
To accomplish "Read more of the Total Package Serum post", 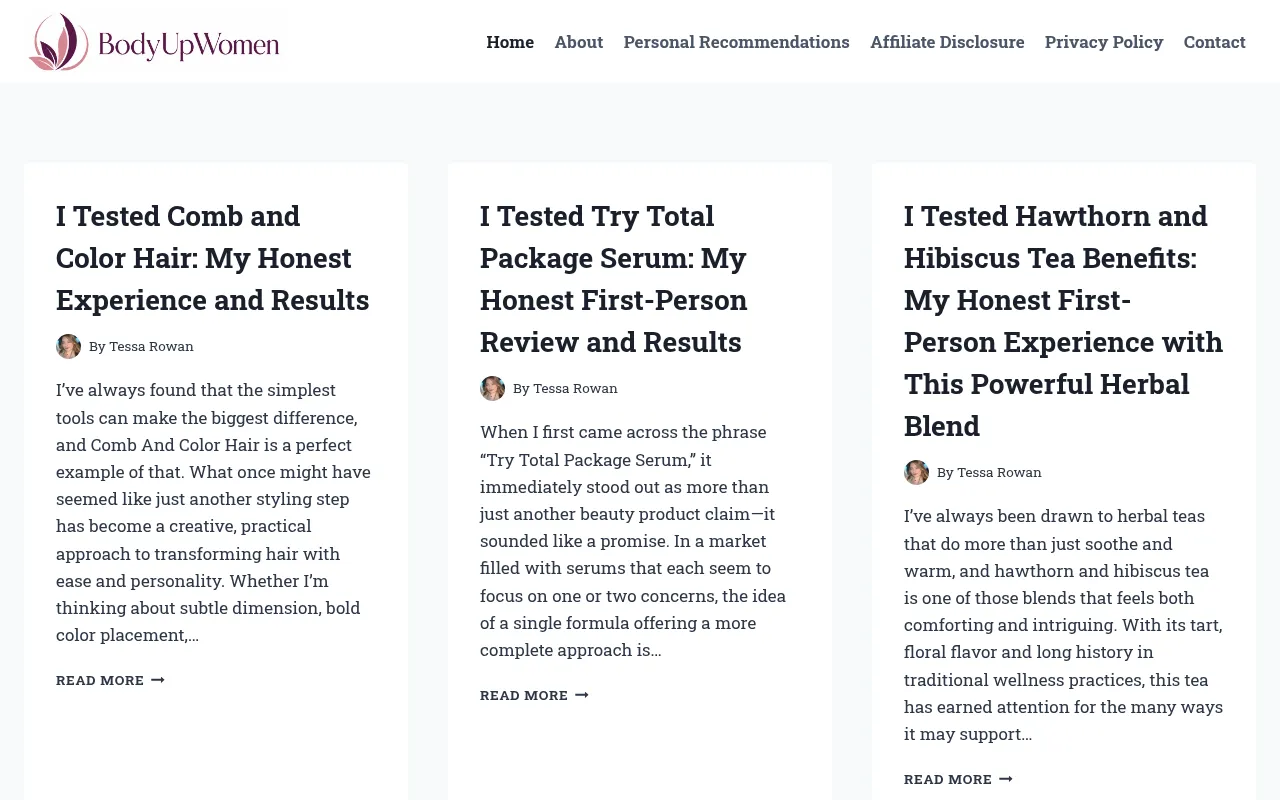I will pos(534,695).
